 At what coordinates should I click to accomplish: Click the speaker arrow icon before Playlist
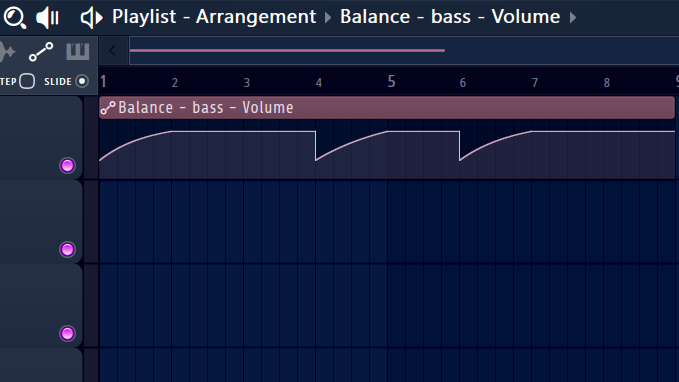point(92,18)
